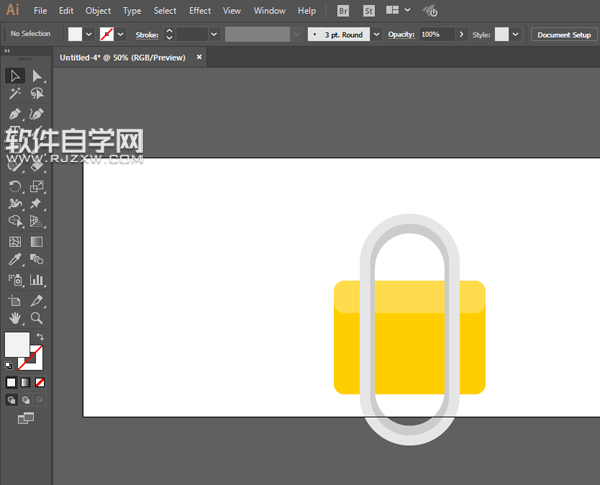Click the Document Setup button
The width and height of the screenshot is (600, 485).
tap(564, 35)
